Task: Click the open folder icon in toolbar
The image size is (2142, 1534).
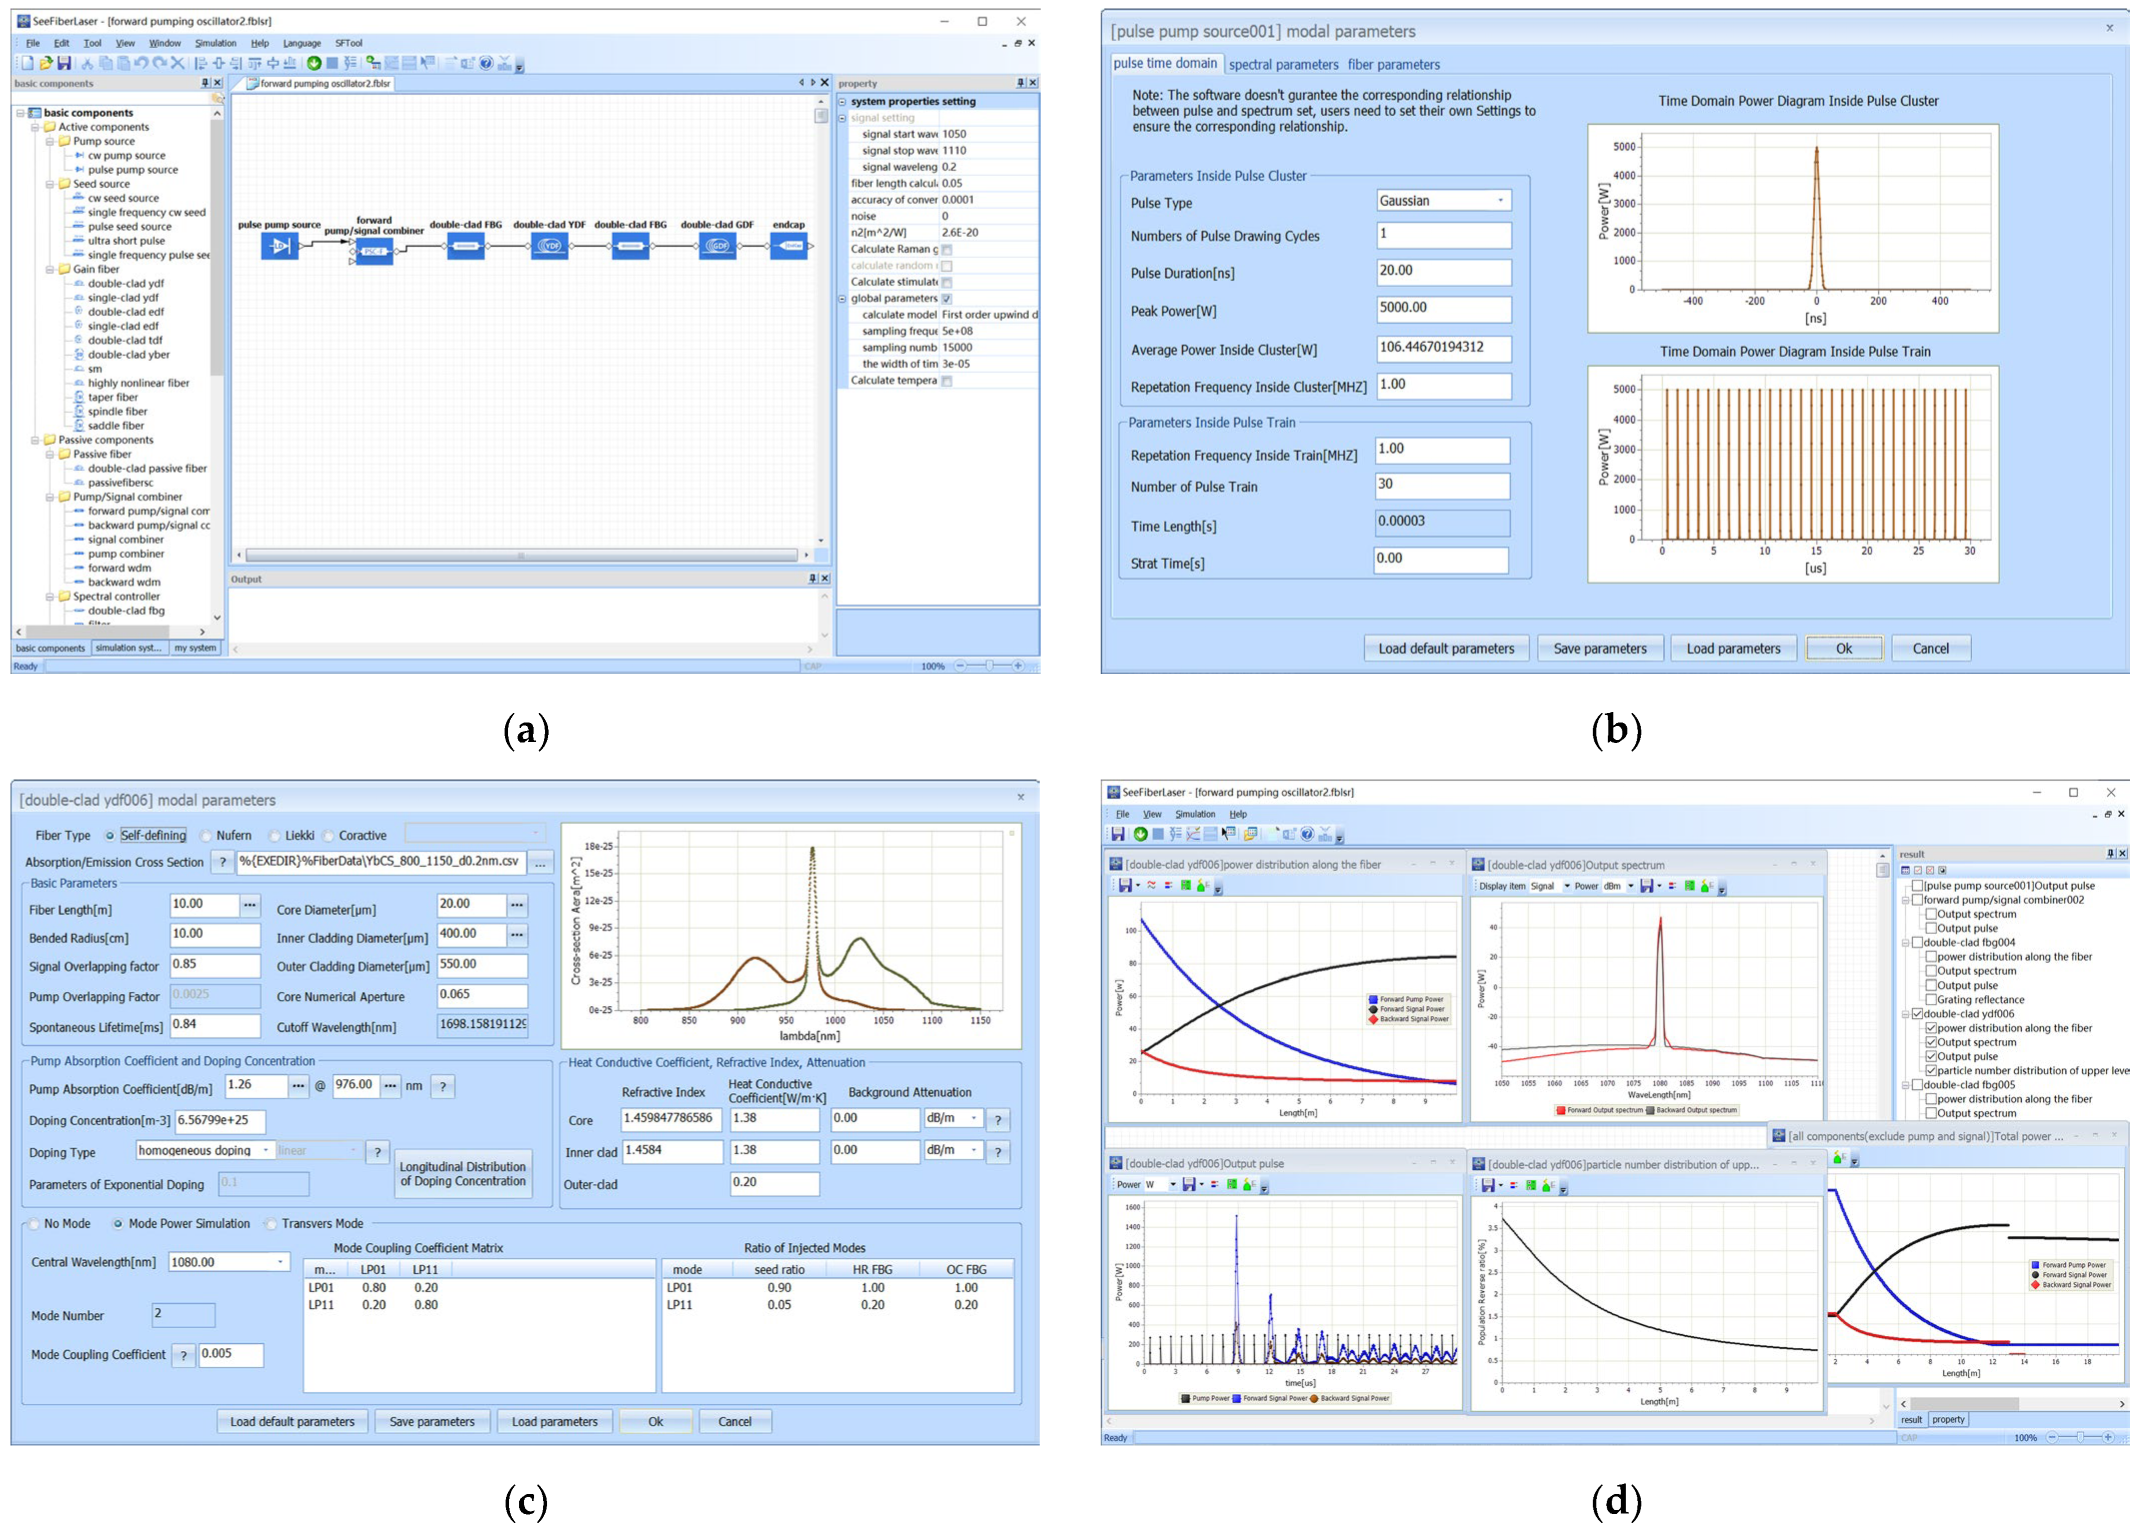Action: tap(46, 63)
